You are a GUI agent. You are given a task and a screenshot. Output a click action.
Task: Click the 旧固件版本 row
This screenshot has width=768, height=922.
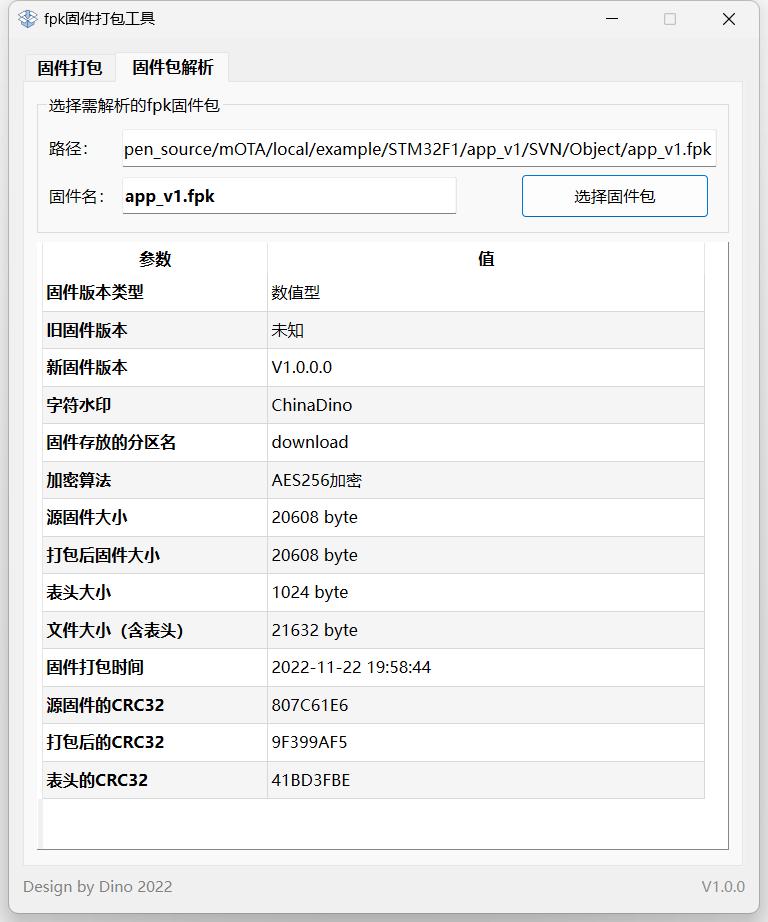[x=373, y=330]
